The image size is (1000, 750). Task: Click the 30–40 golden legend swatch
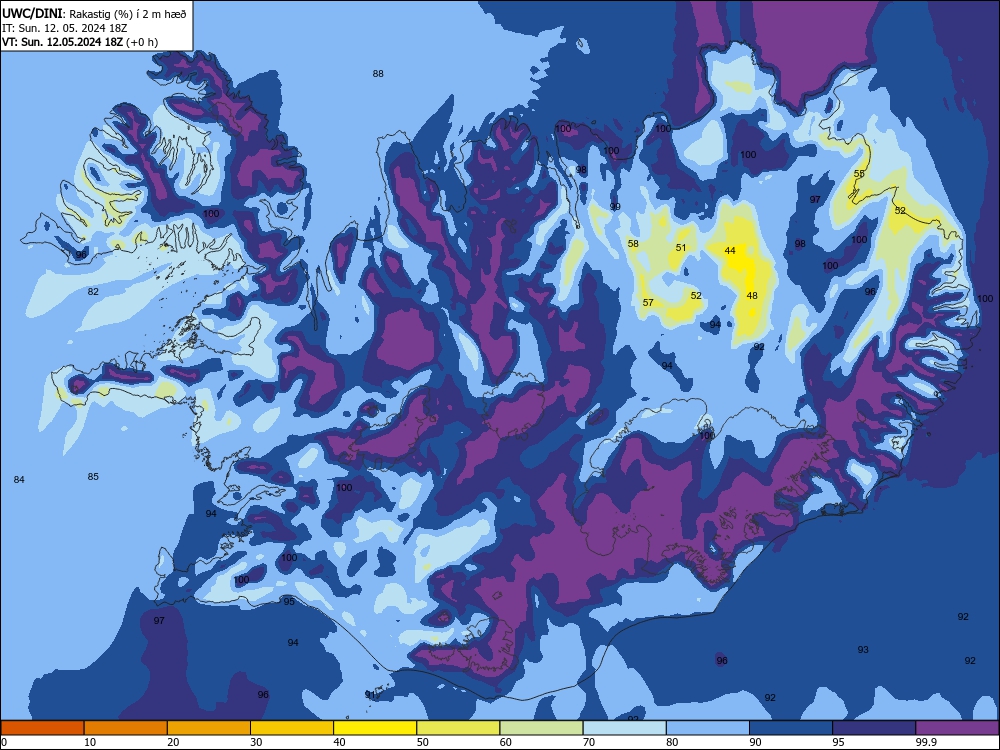292,728
